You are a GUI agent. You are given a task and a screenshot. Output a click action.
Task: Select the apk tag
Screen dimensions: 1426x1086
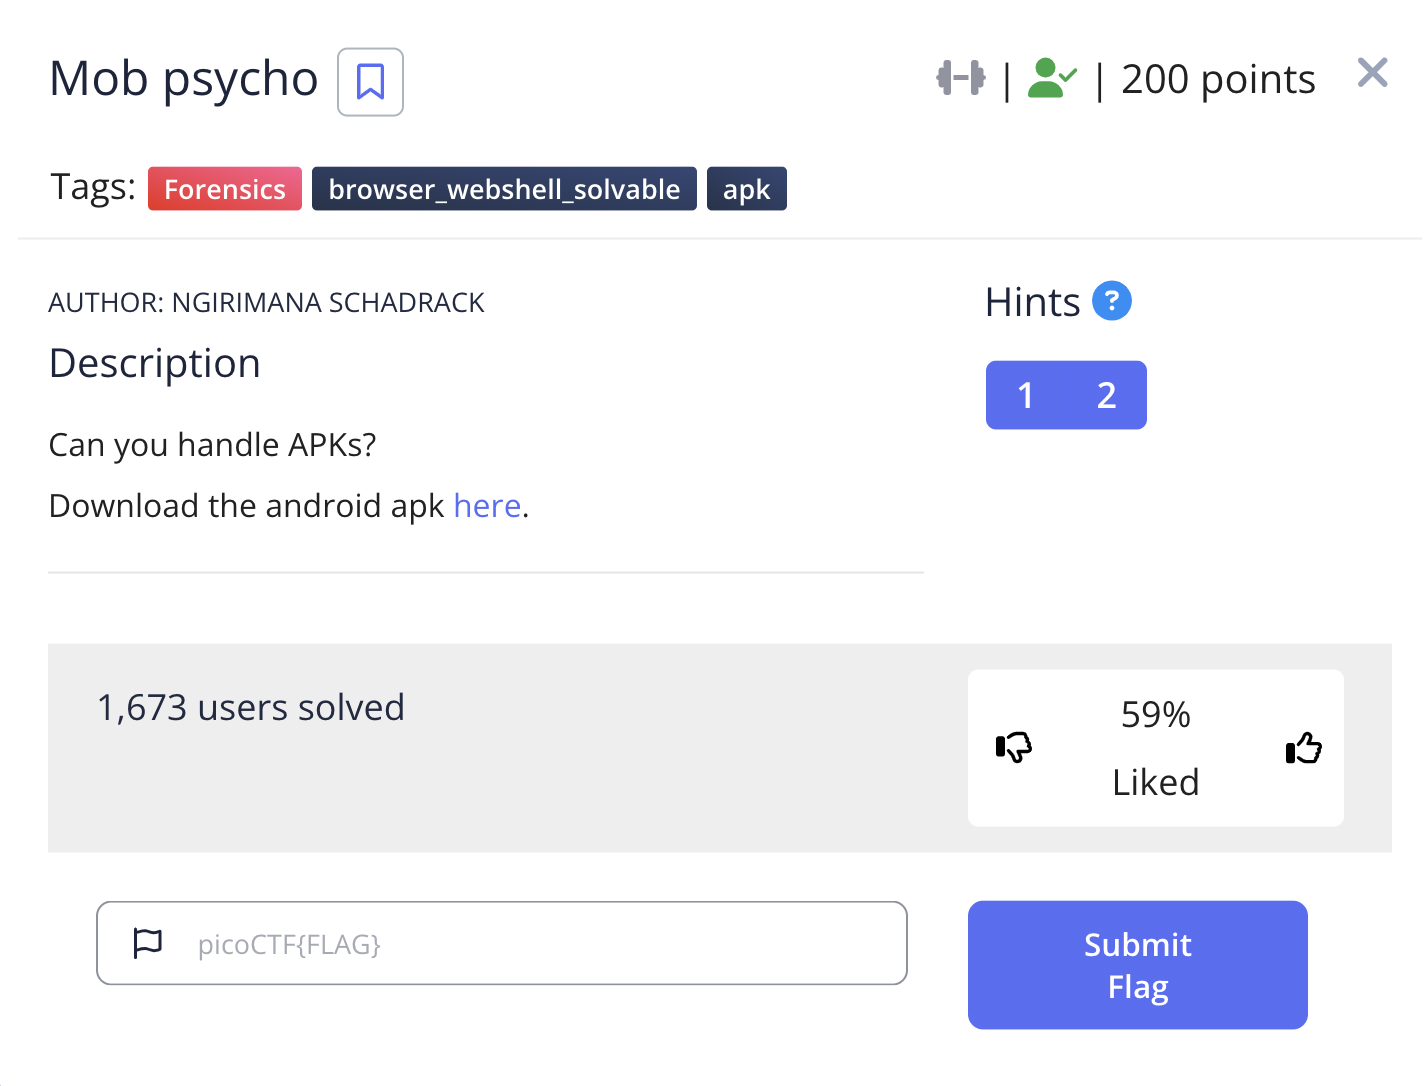coord(746,189)
